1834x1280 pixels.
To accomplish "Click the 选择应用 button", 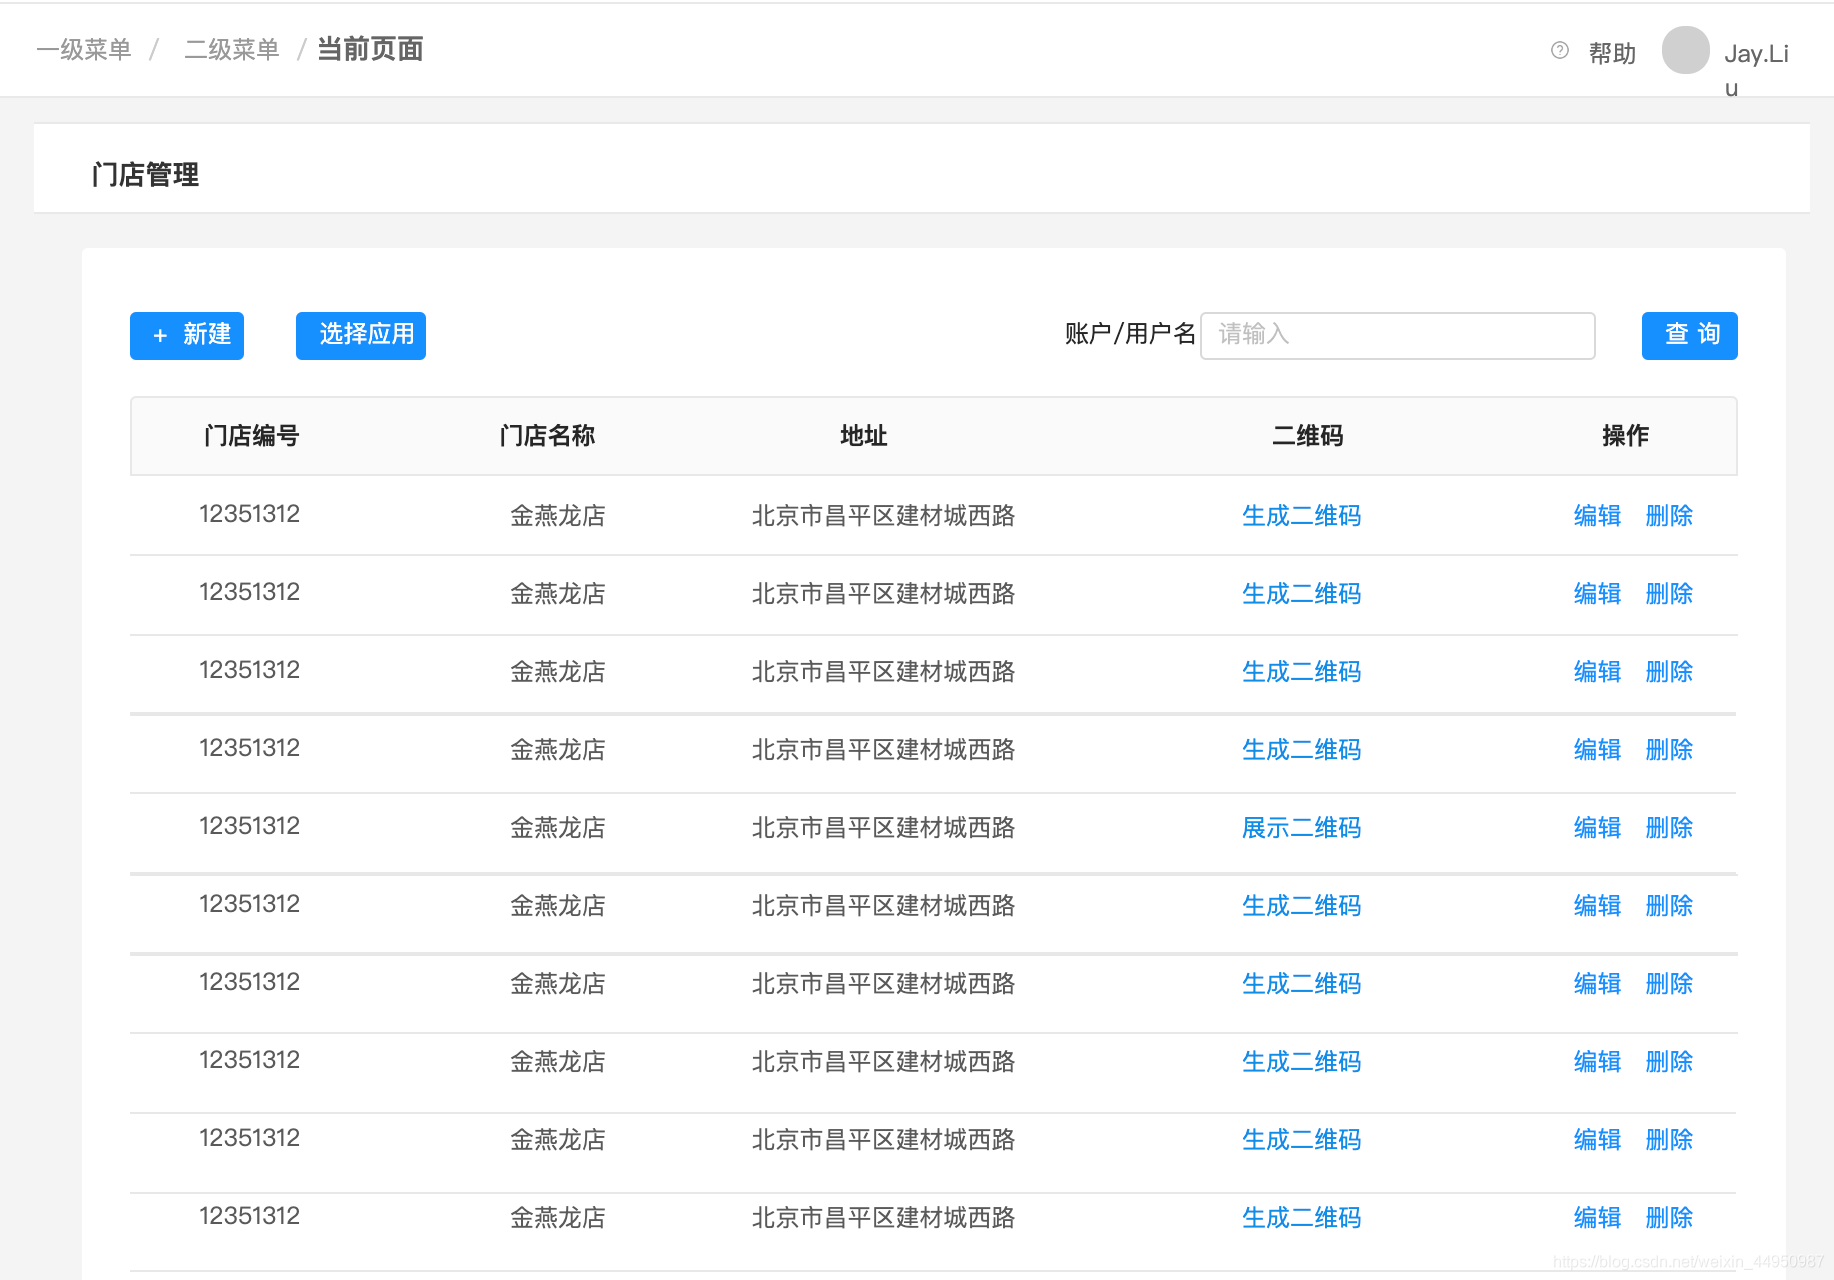I will click(x=361, y=335).
